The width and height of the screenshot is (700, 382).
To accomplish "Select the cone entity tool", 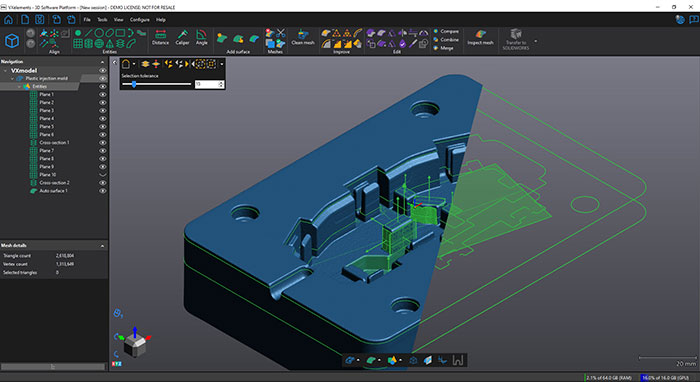I will [109, 44].
